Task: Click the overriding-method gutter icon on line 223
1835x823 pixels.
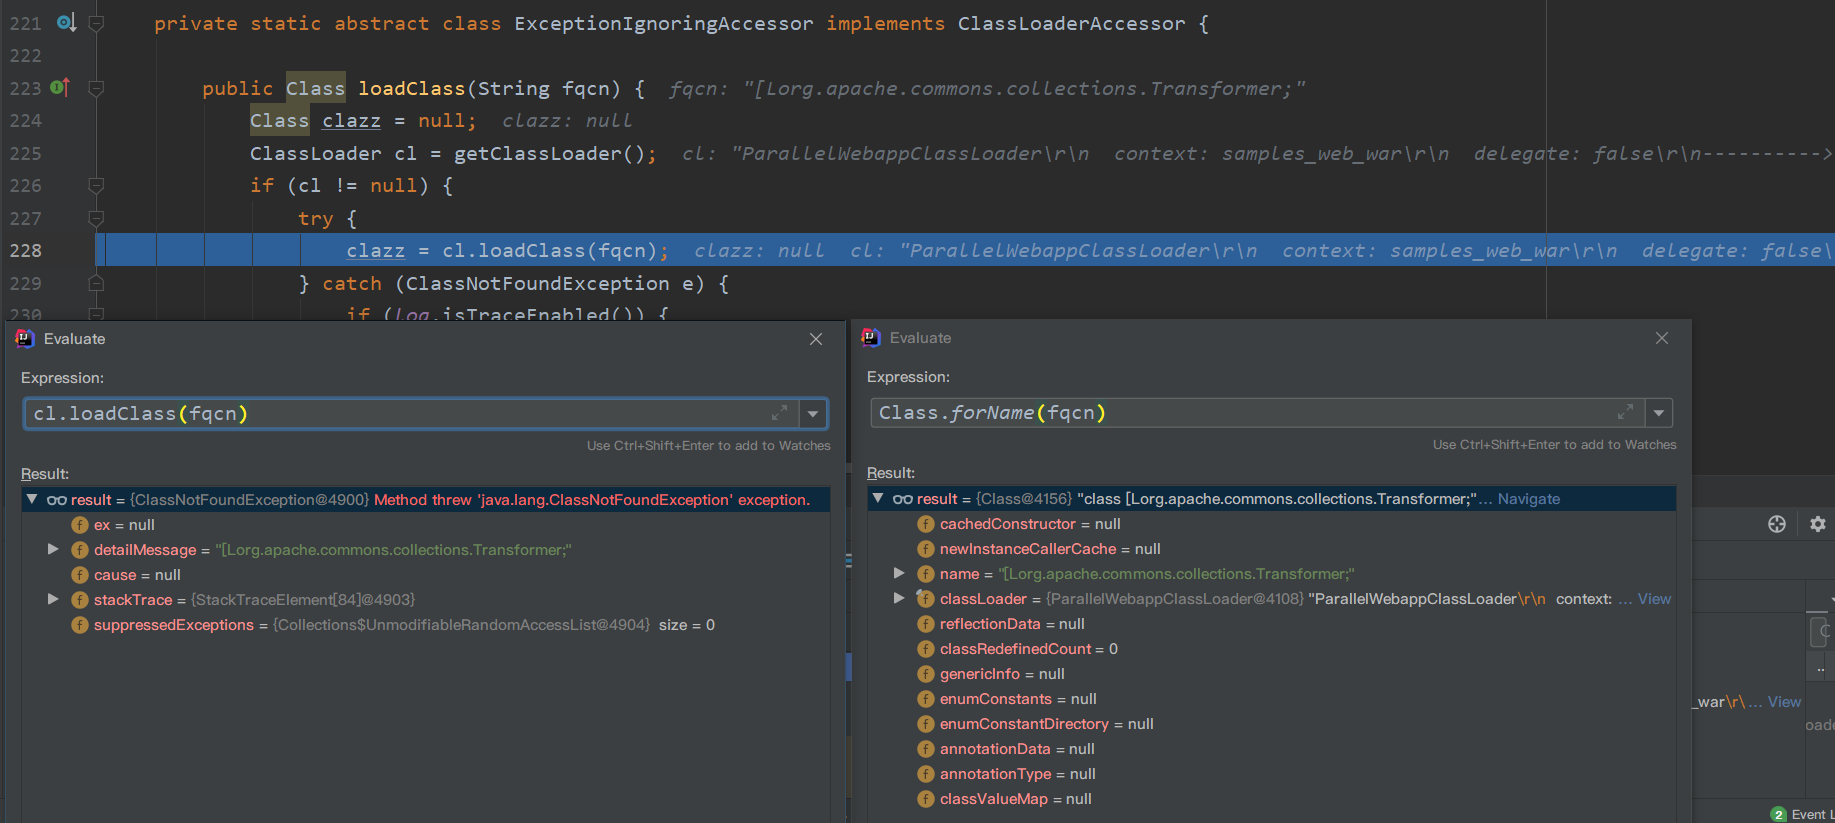Action: 60,87
